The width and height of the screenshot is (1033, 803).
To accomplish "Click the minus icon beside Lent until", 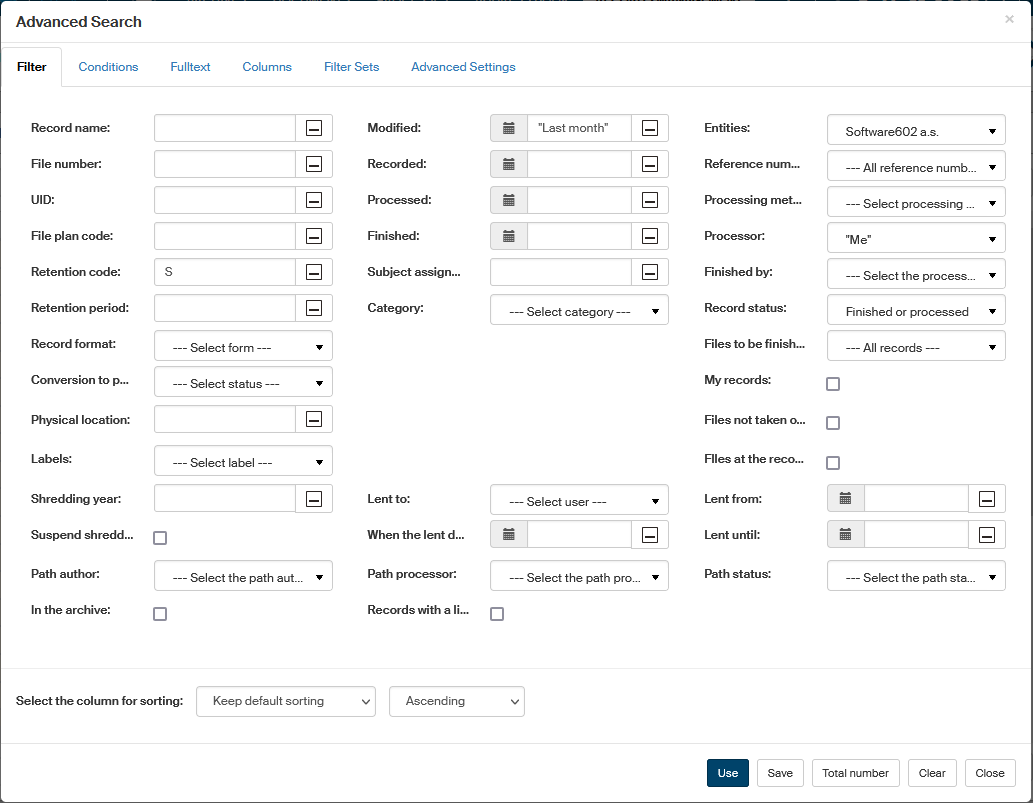I will [x=987, y=535].
